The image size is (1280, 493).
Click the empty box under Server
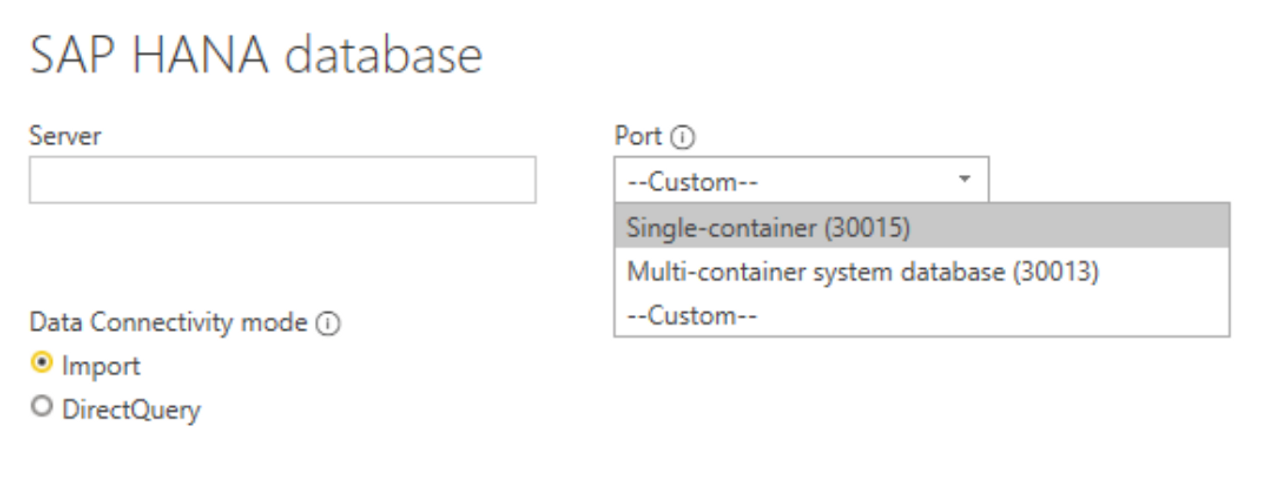pyautogui.click(x=283, y=180)
